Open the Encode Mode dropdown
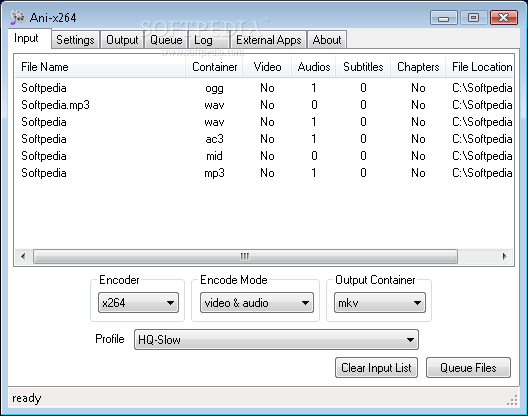The image size is (528, 416). [x=257, y=302]
